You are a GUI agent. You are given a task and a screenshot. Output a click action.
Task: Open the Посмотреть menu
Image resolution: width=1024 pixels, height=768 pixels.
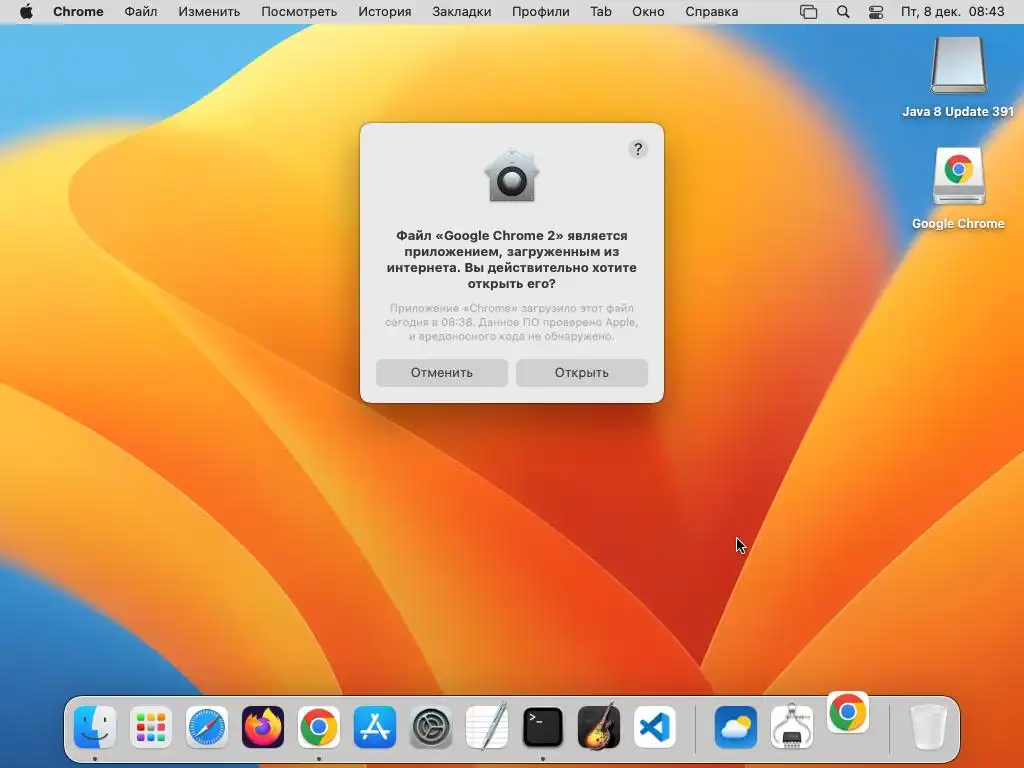[299, 12]
